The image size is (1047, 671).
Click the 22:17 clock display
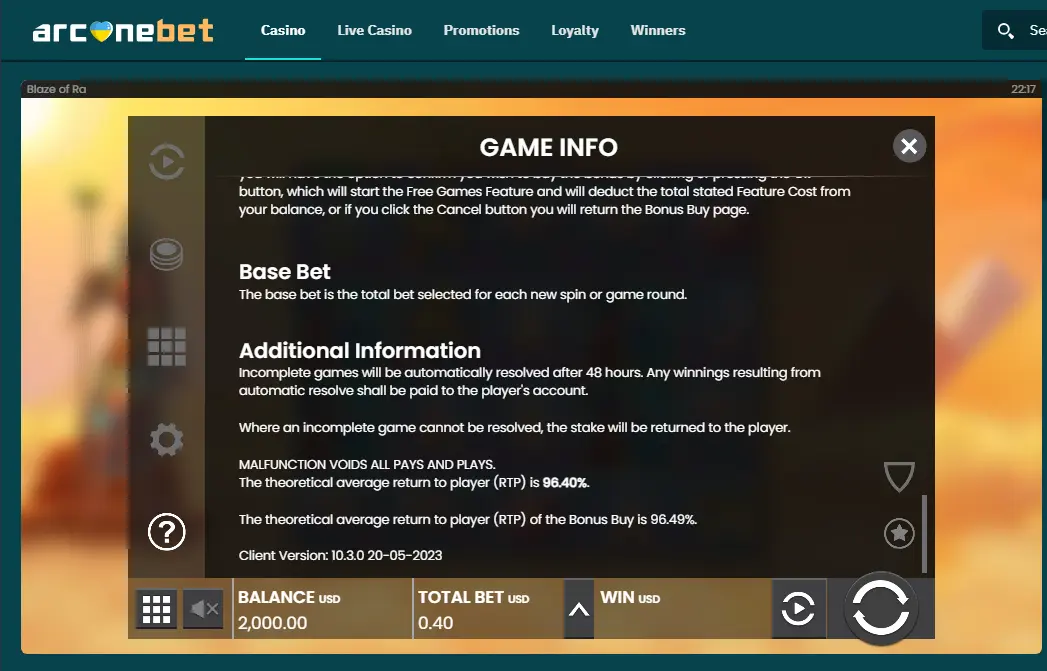1023,89
